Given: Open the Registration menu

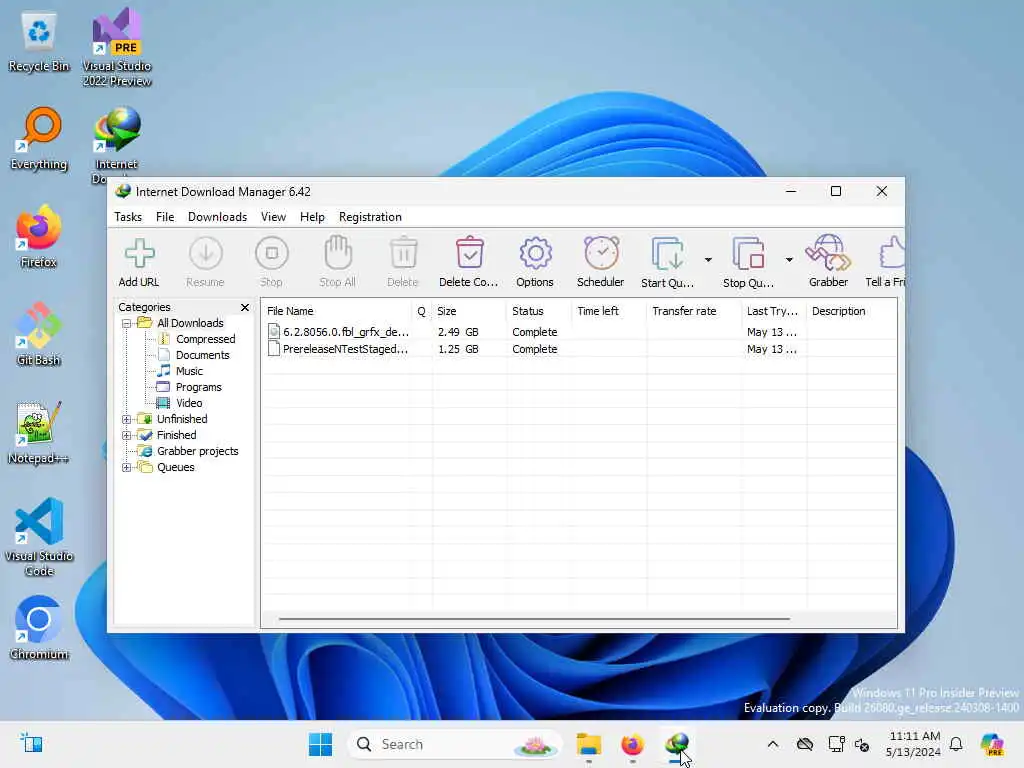Looking at the screenshot, I should [x=370, y=217].
